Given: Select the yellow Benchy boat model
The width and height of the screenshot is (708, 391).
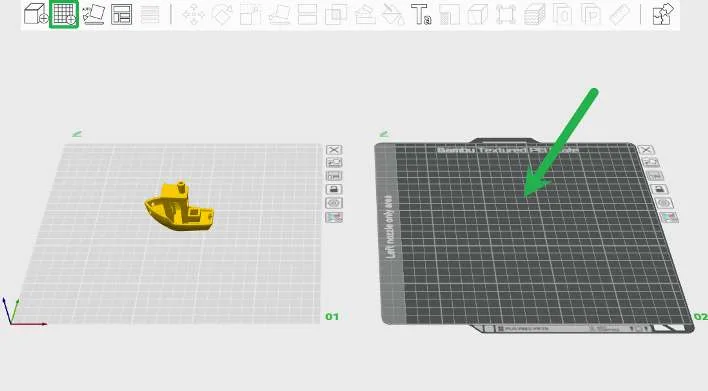Looking at the screenshot, I should (179, 207).
